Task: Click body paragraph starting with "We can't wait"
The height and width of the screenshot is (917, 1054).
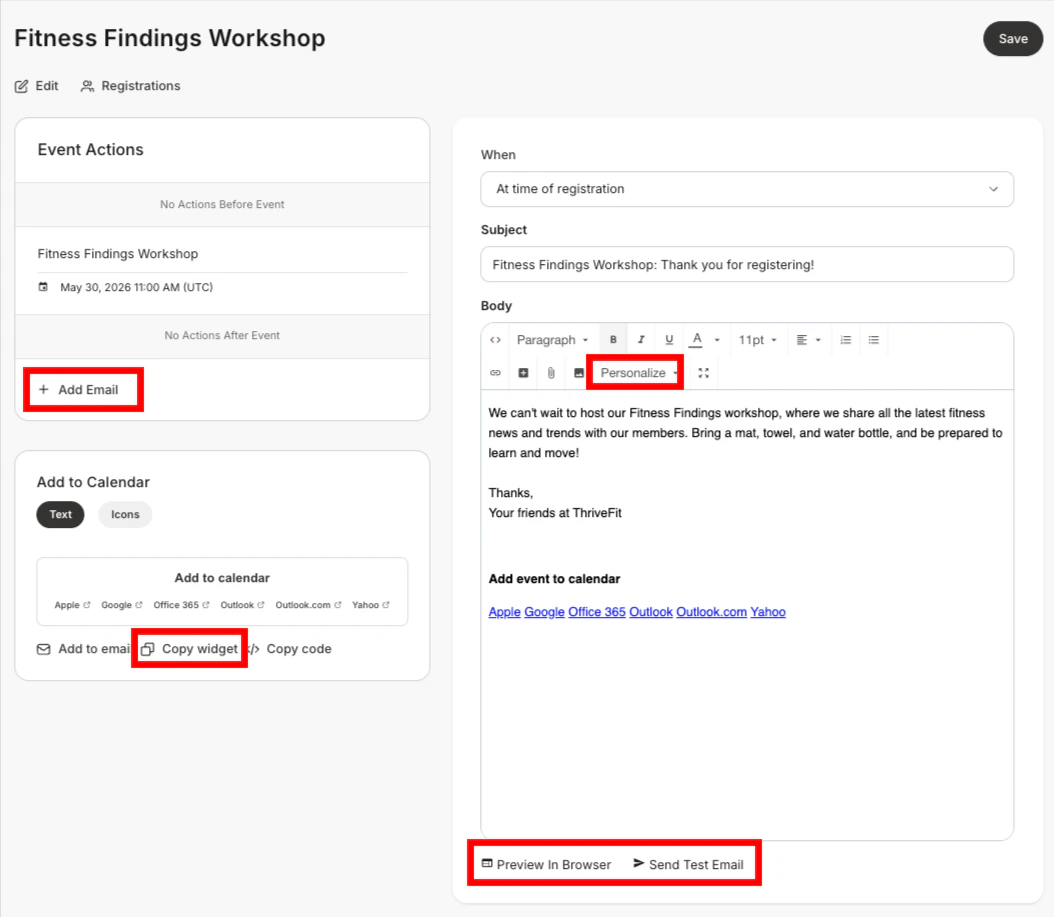Action: click(x=745, y=433)
